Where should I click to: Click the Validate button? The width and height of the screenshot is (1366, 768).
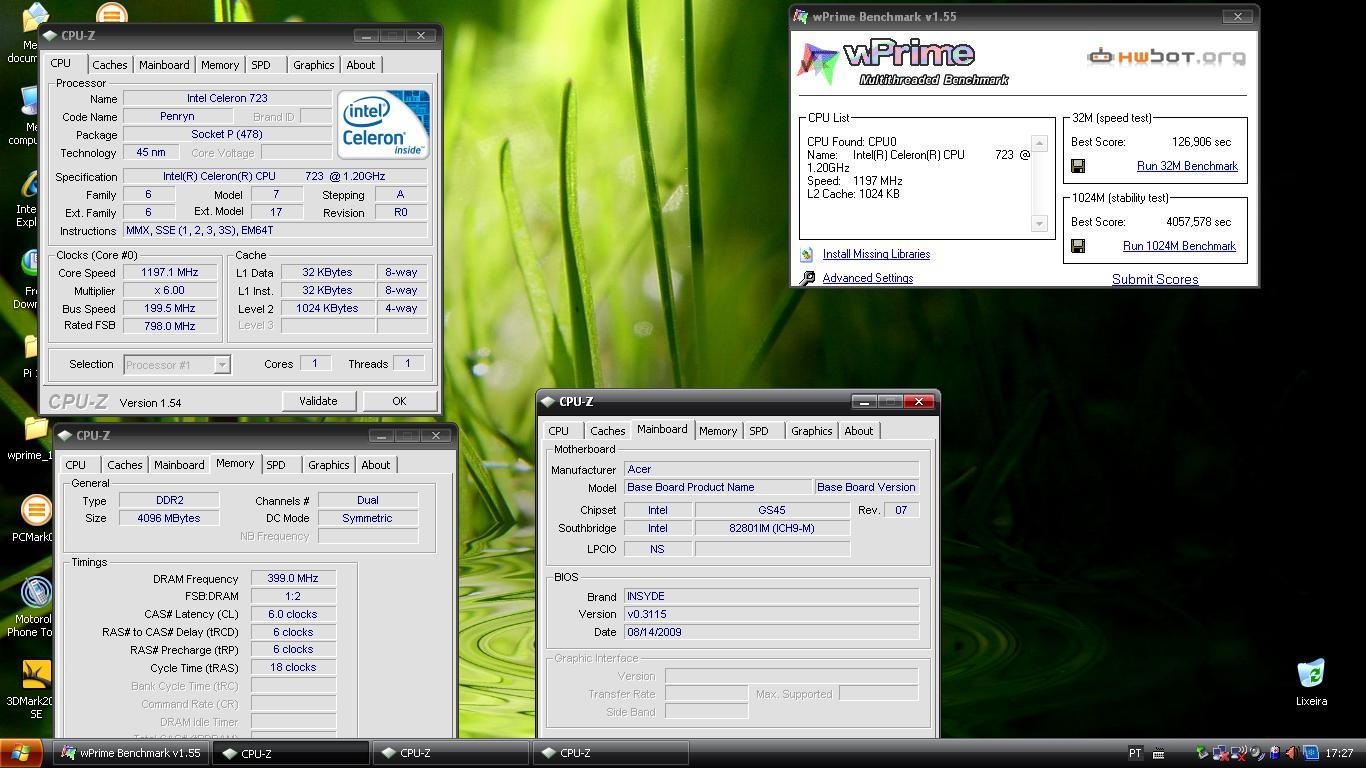coord(318,401)
